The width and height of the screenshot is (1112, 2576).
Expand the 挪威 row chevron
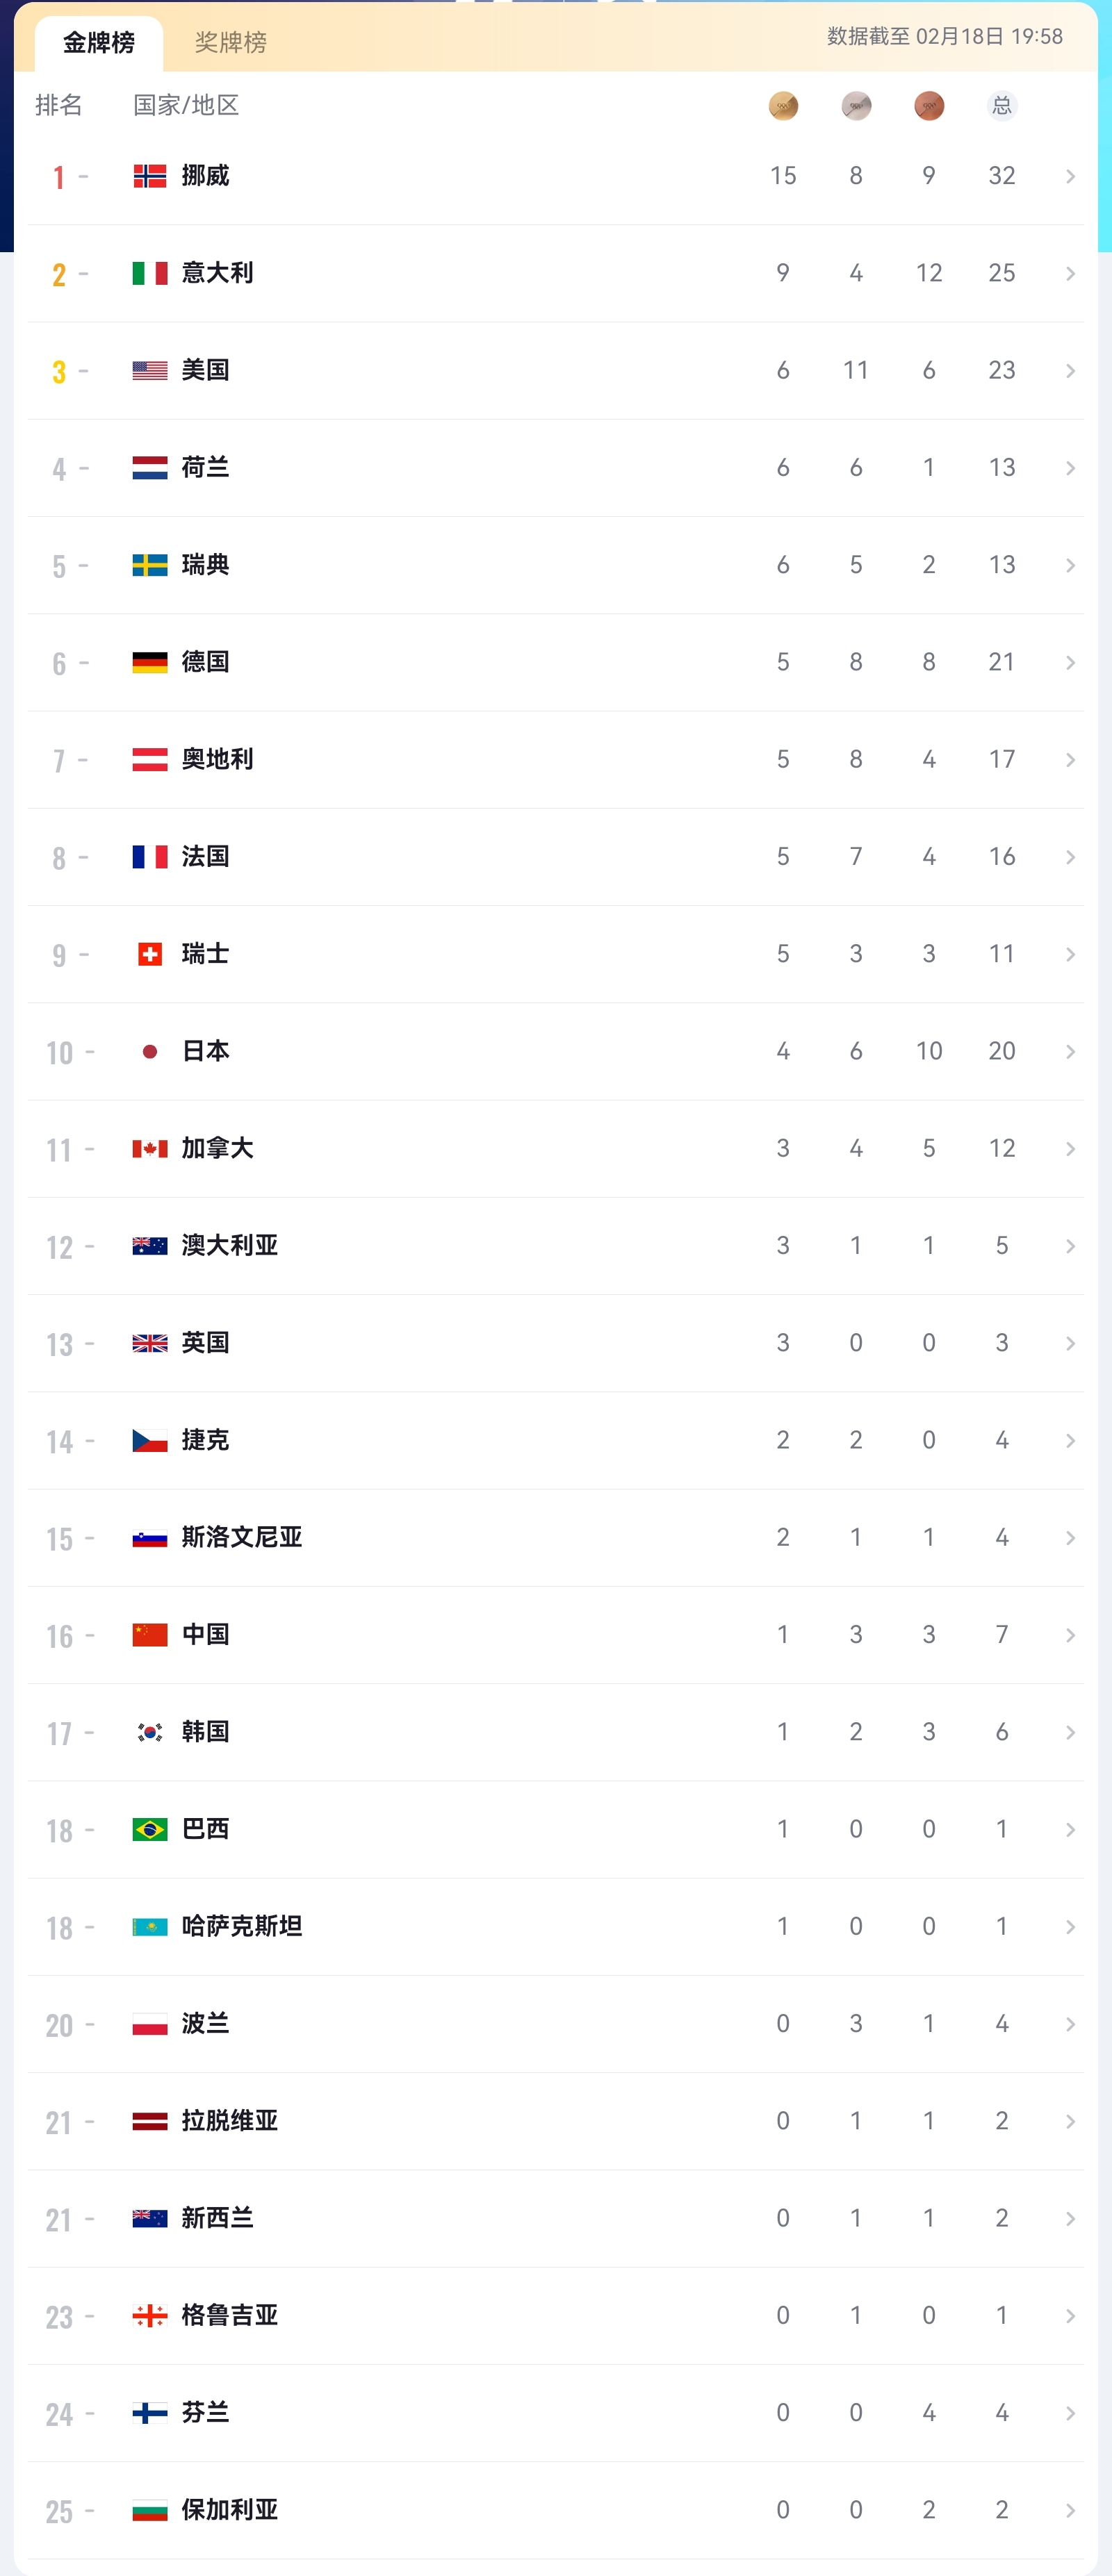pyautogui.click(x=1070, y=177)
